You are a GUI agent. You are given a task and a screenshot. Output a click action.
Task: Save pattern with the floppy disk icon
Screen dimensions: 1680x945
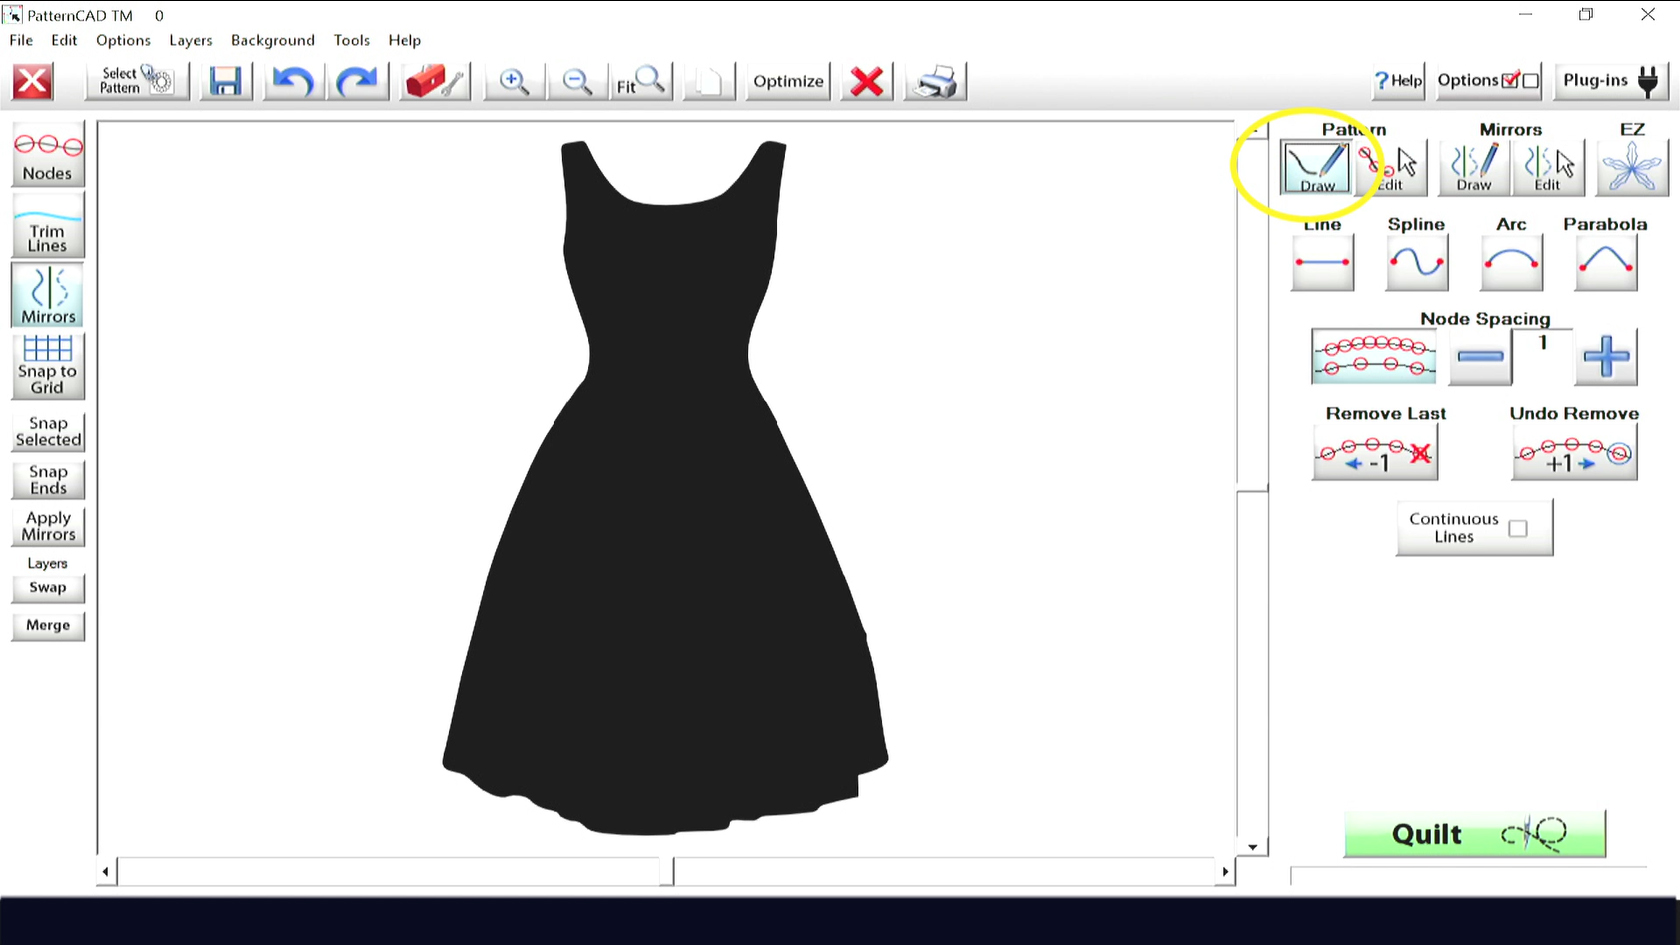pos(225,82)
